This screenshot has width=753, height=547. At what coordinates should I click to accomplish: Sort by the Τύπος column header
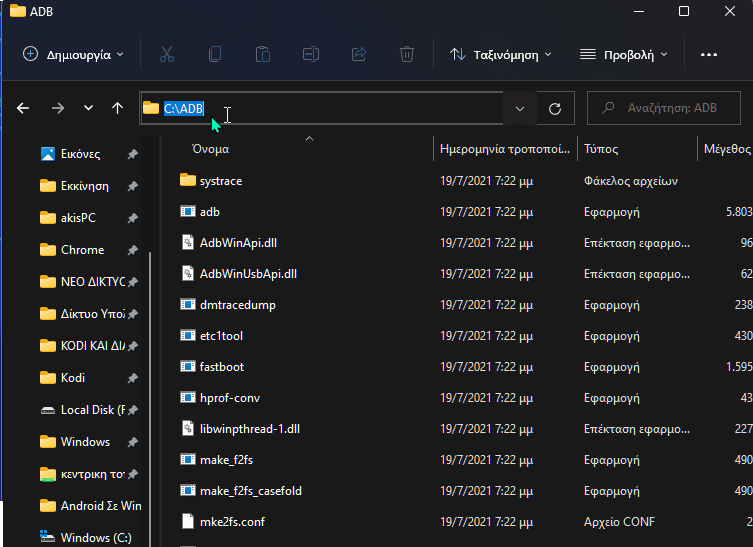[x=601, y=149]
